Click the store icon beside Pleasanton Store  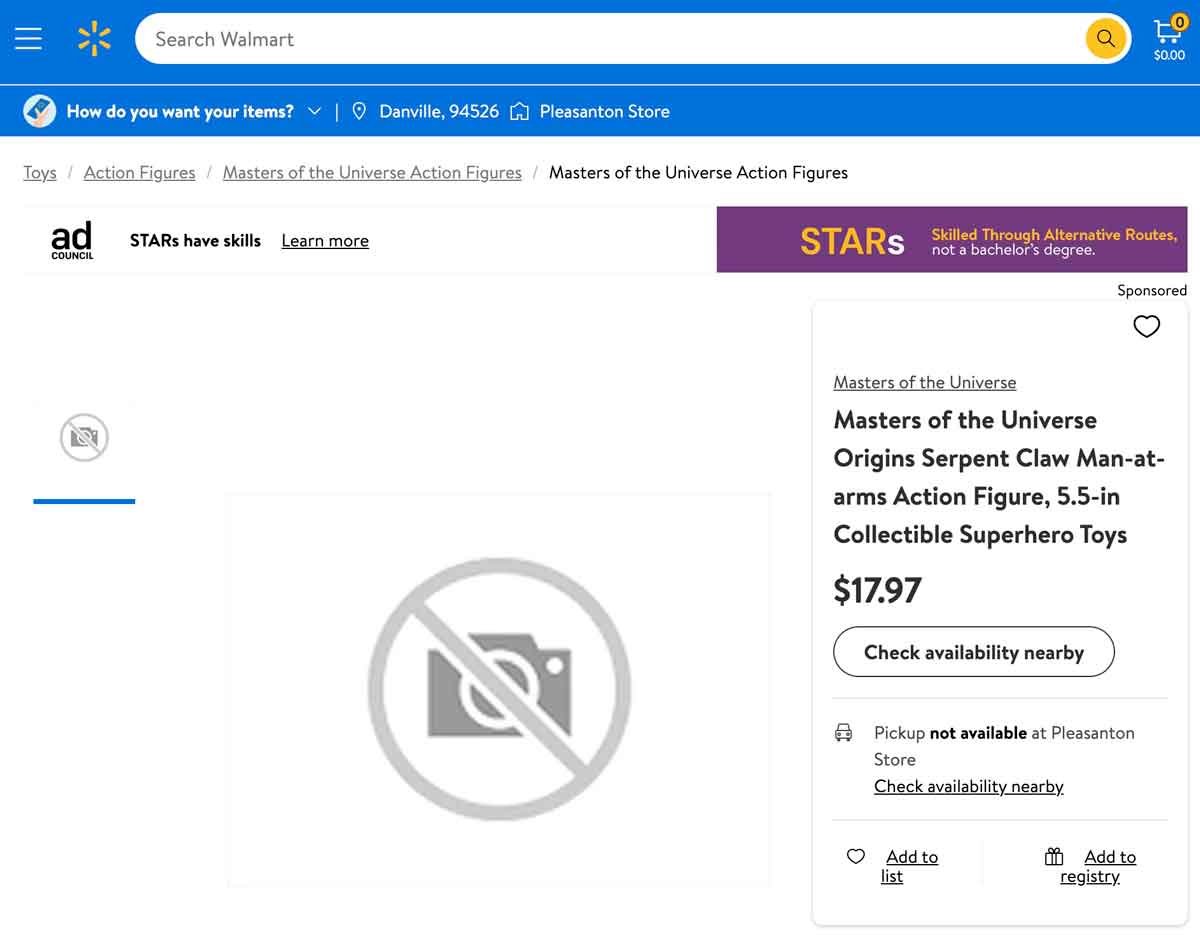519,111
